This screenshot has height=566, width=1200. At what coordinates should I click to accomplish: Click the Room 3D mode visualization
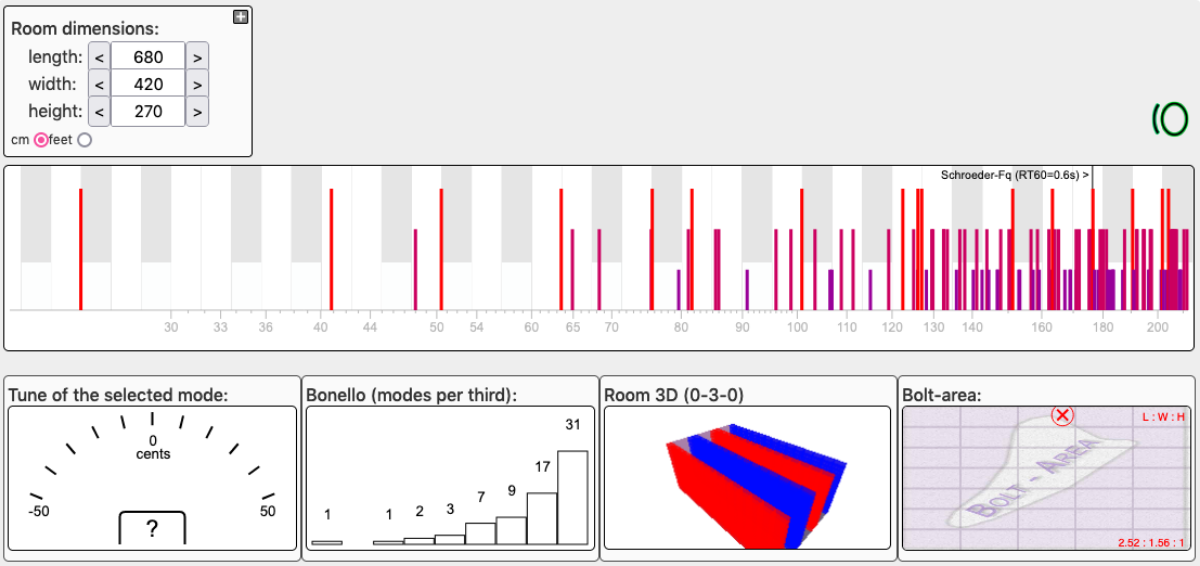(x=747, y=477)
